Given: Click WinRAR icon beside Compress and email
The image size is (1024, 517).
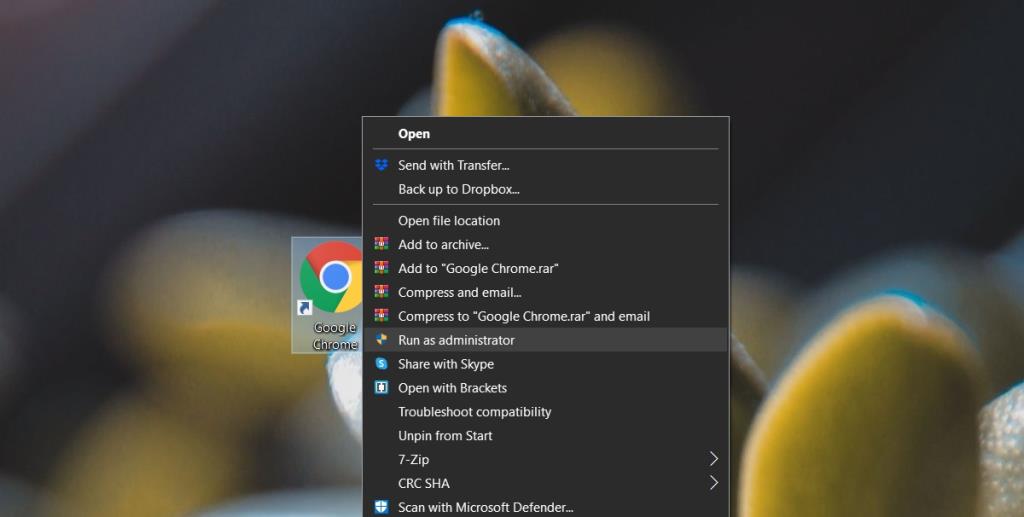Looking at the screenshot, I should coord(381,292).
